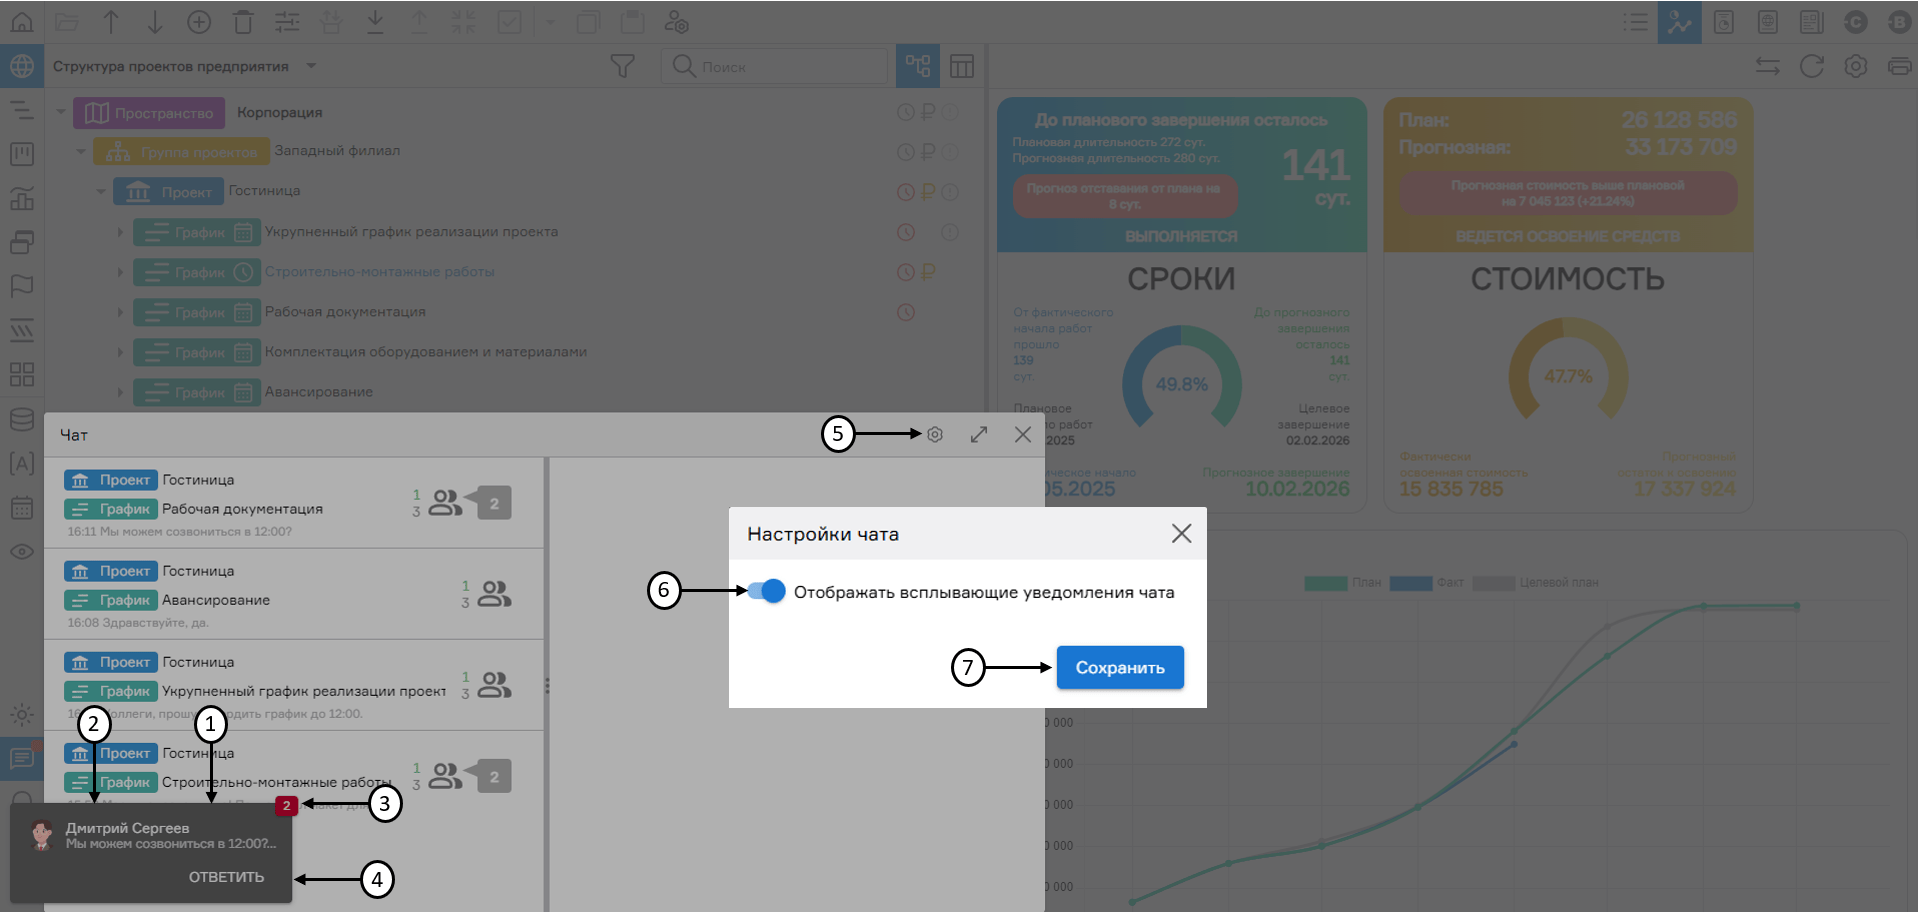
Task: Click the home icon in top toolbar
Action: pos(21,21)
